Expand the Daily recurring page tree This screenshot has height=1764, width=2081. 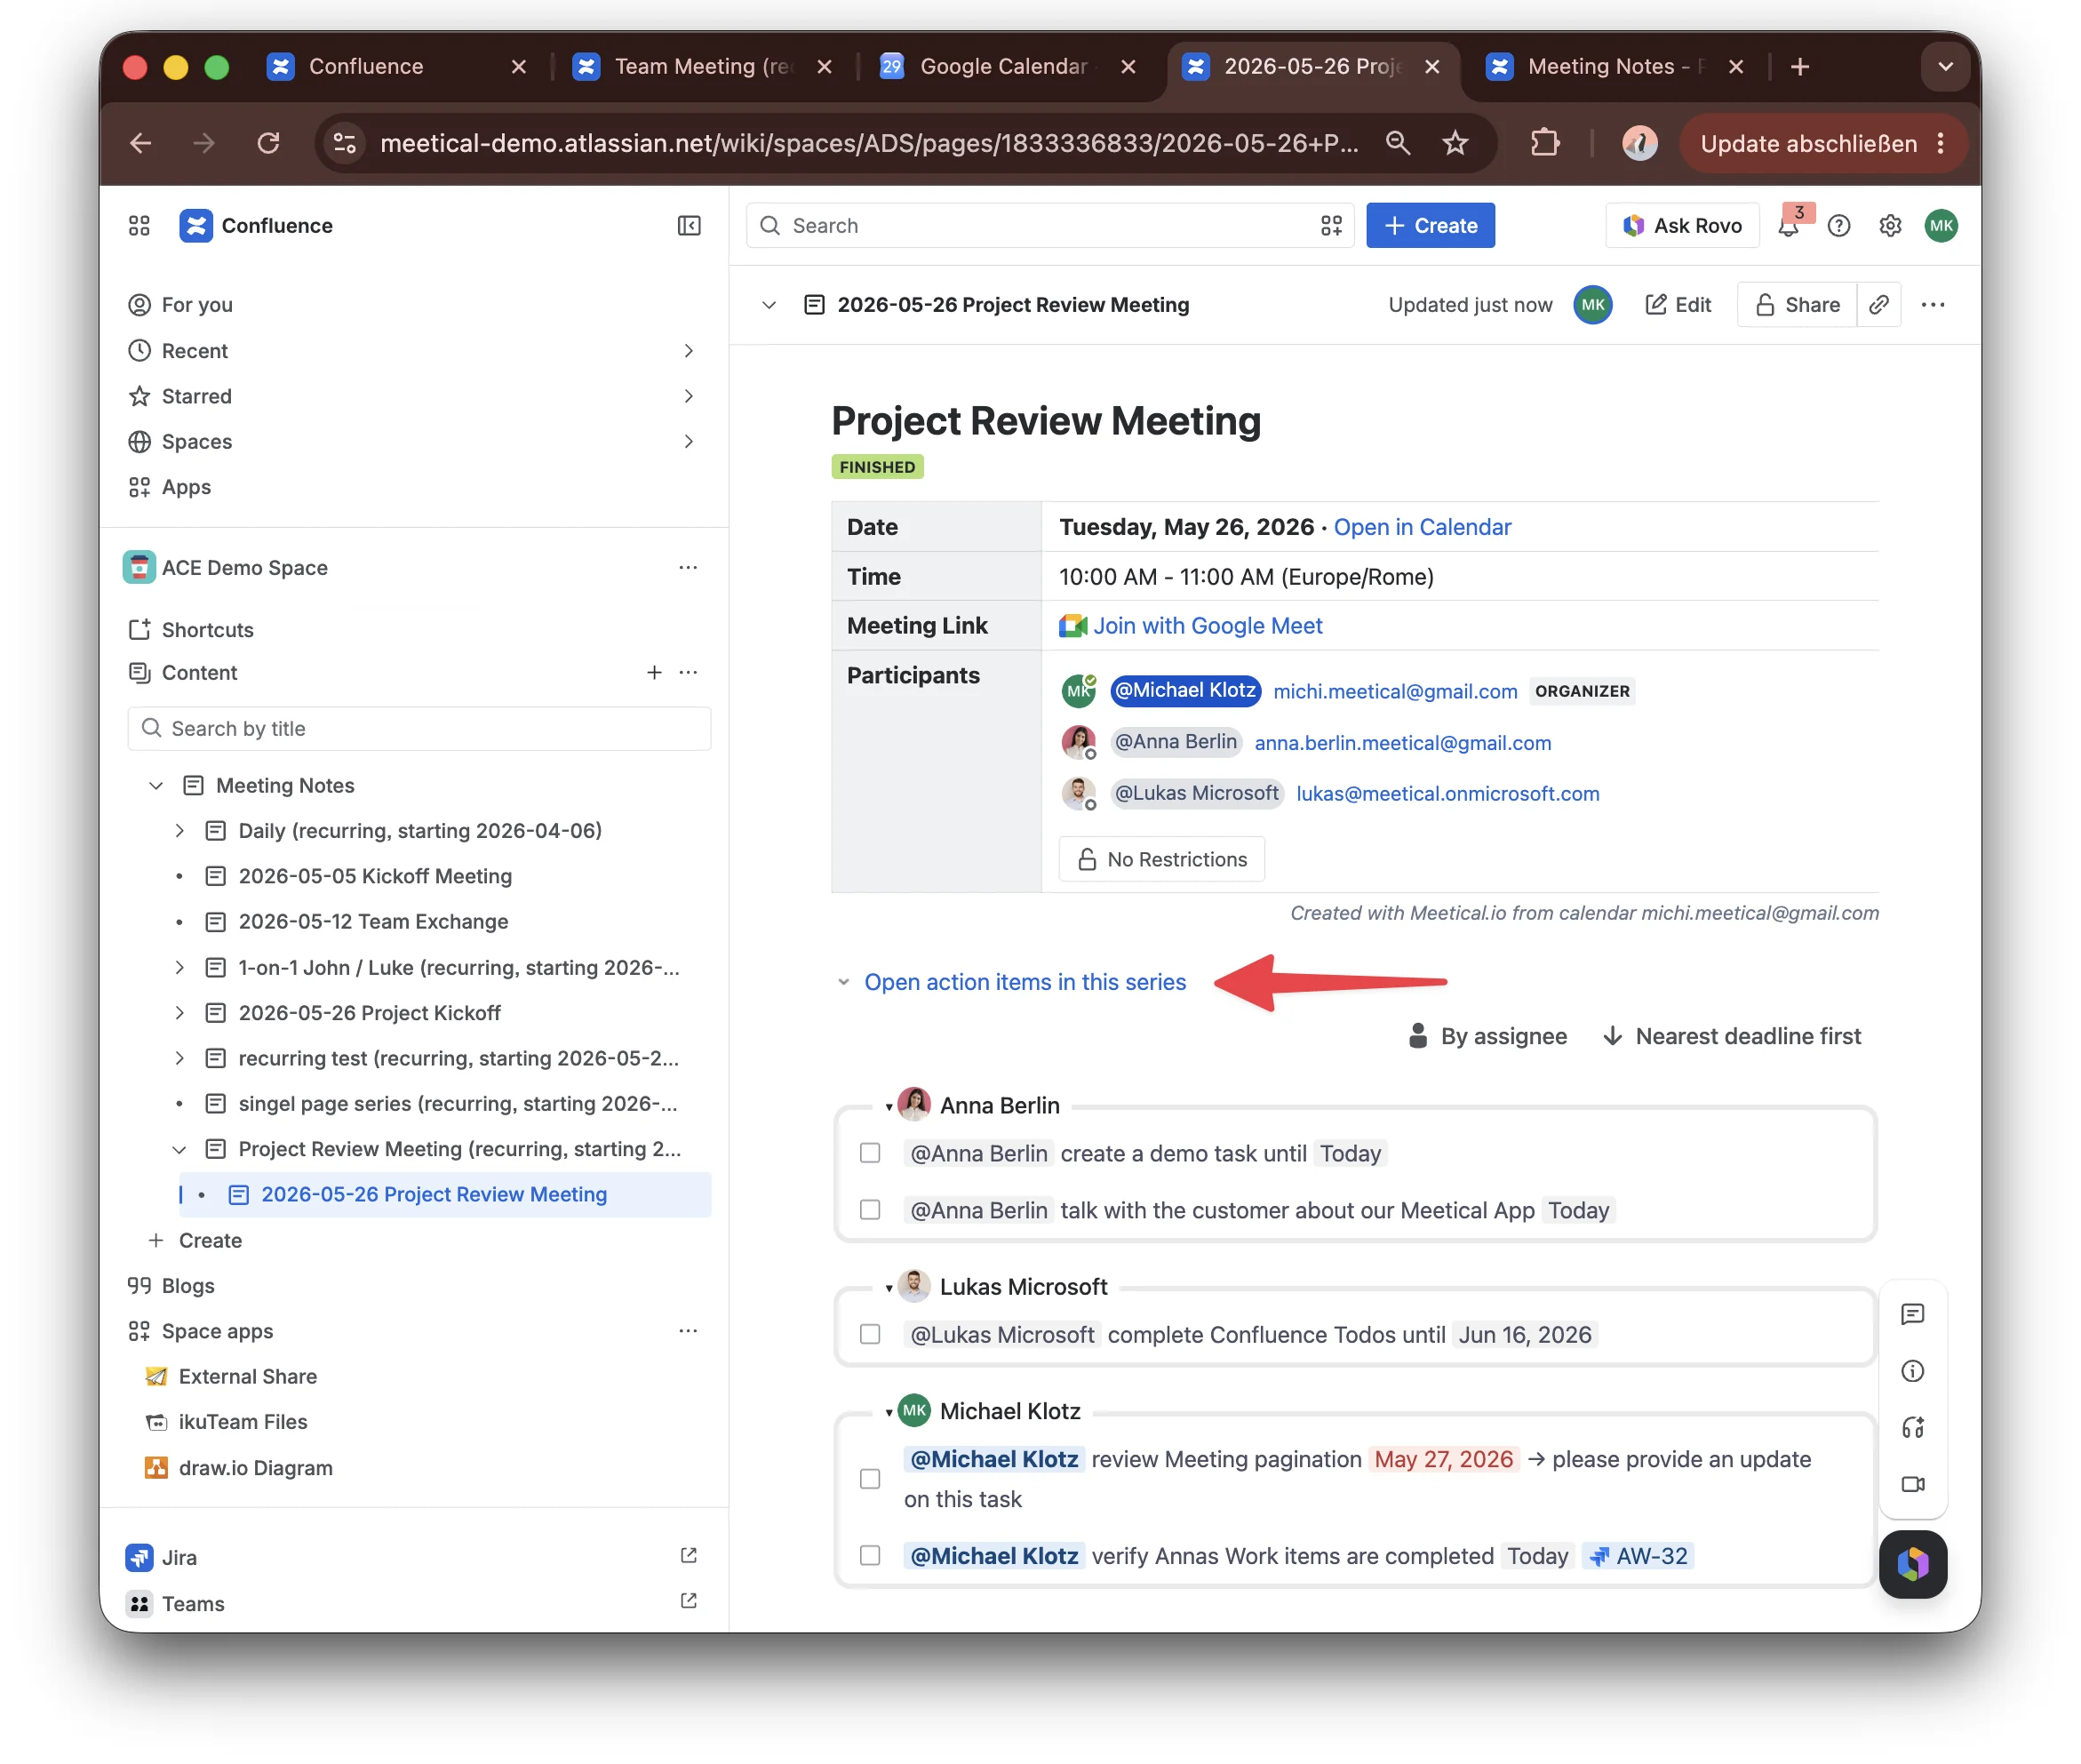coord(179,831)
